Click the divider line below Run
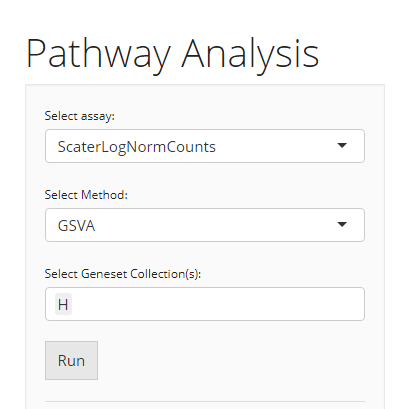 coord(205,401)
